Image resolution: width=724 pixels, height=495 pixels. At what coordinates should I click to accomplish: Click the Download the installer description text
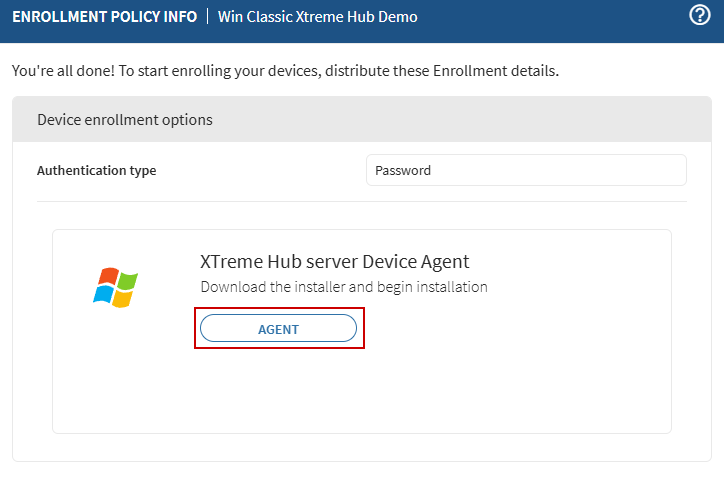343,287
